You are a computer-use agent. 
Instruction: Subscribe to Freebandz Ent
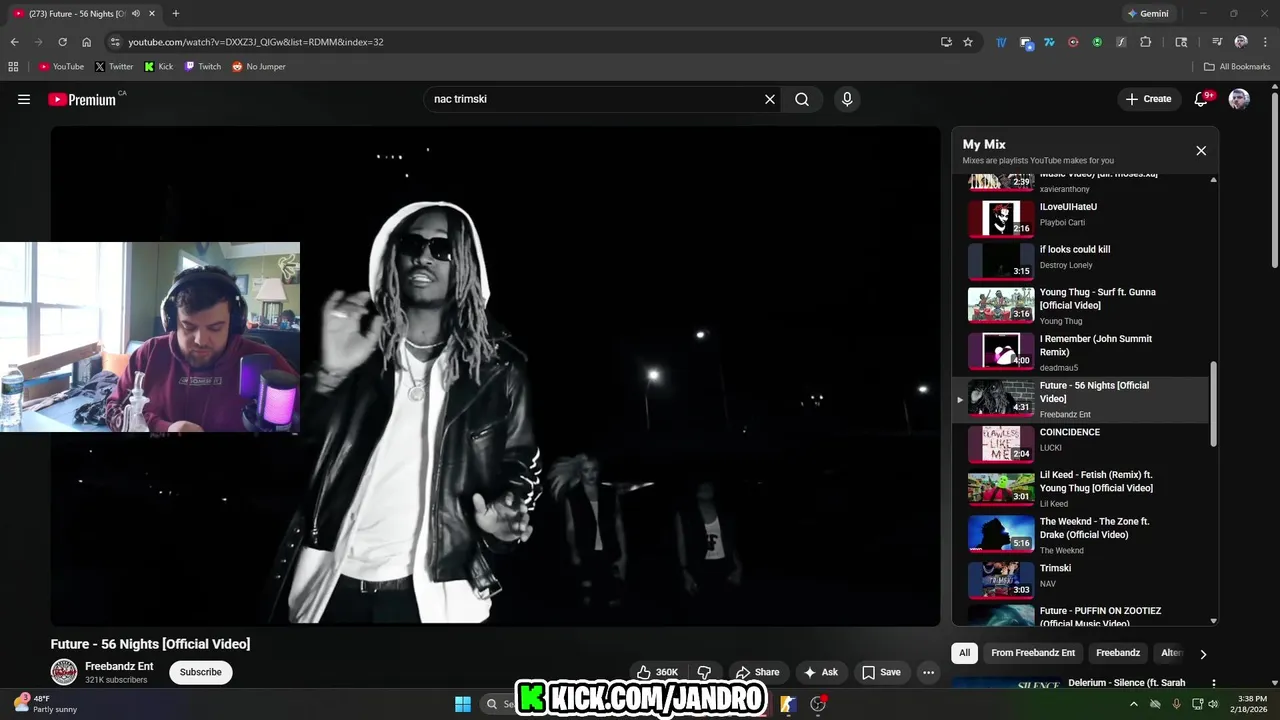pyautogui.click(x=201, y=672)
